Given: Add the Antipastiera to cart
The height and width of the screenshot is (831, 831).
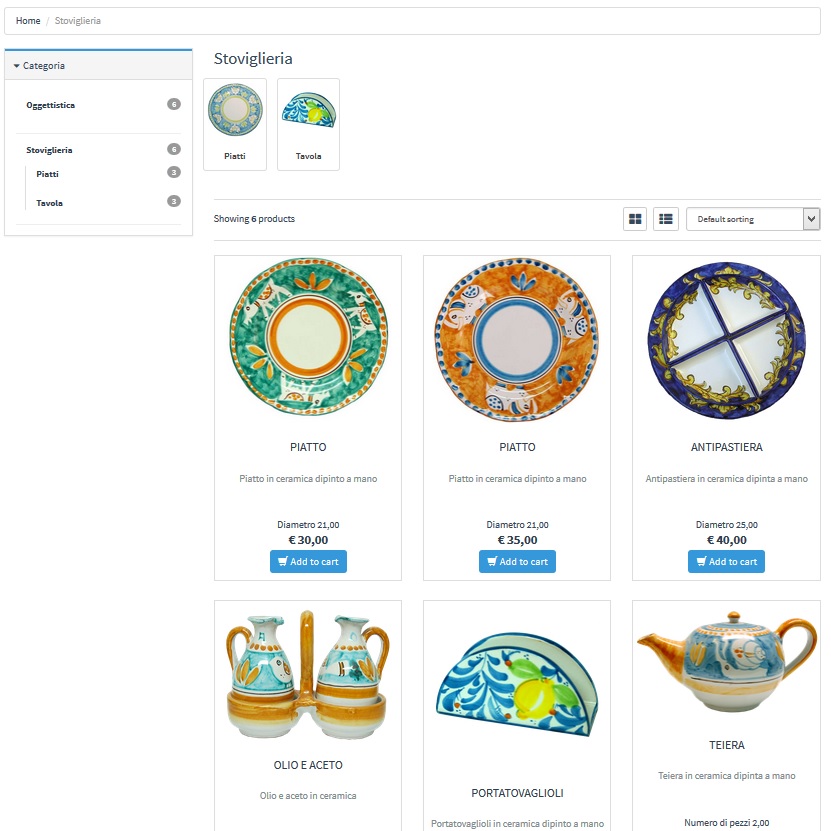Looking at the screenshot, I should (726, 562).
